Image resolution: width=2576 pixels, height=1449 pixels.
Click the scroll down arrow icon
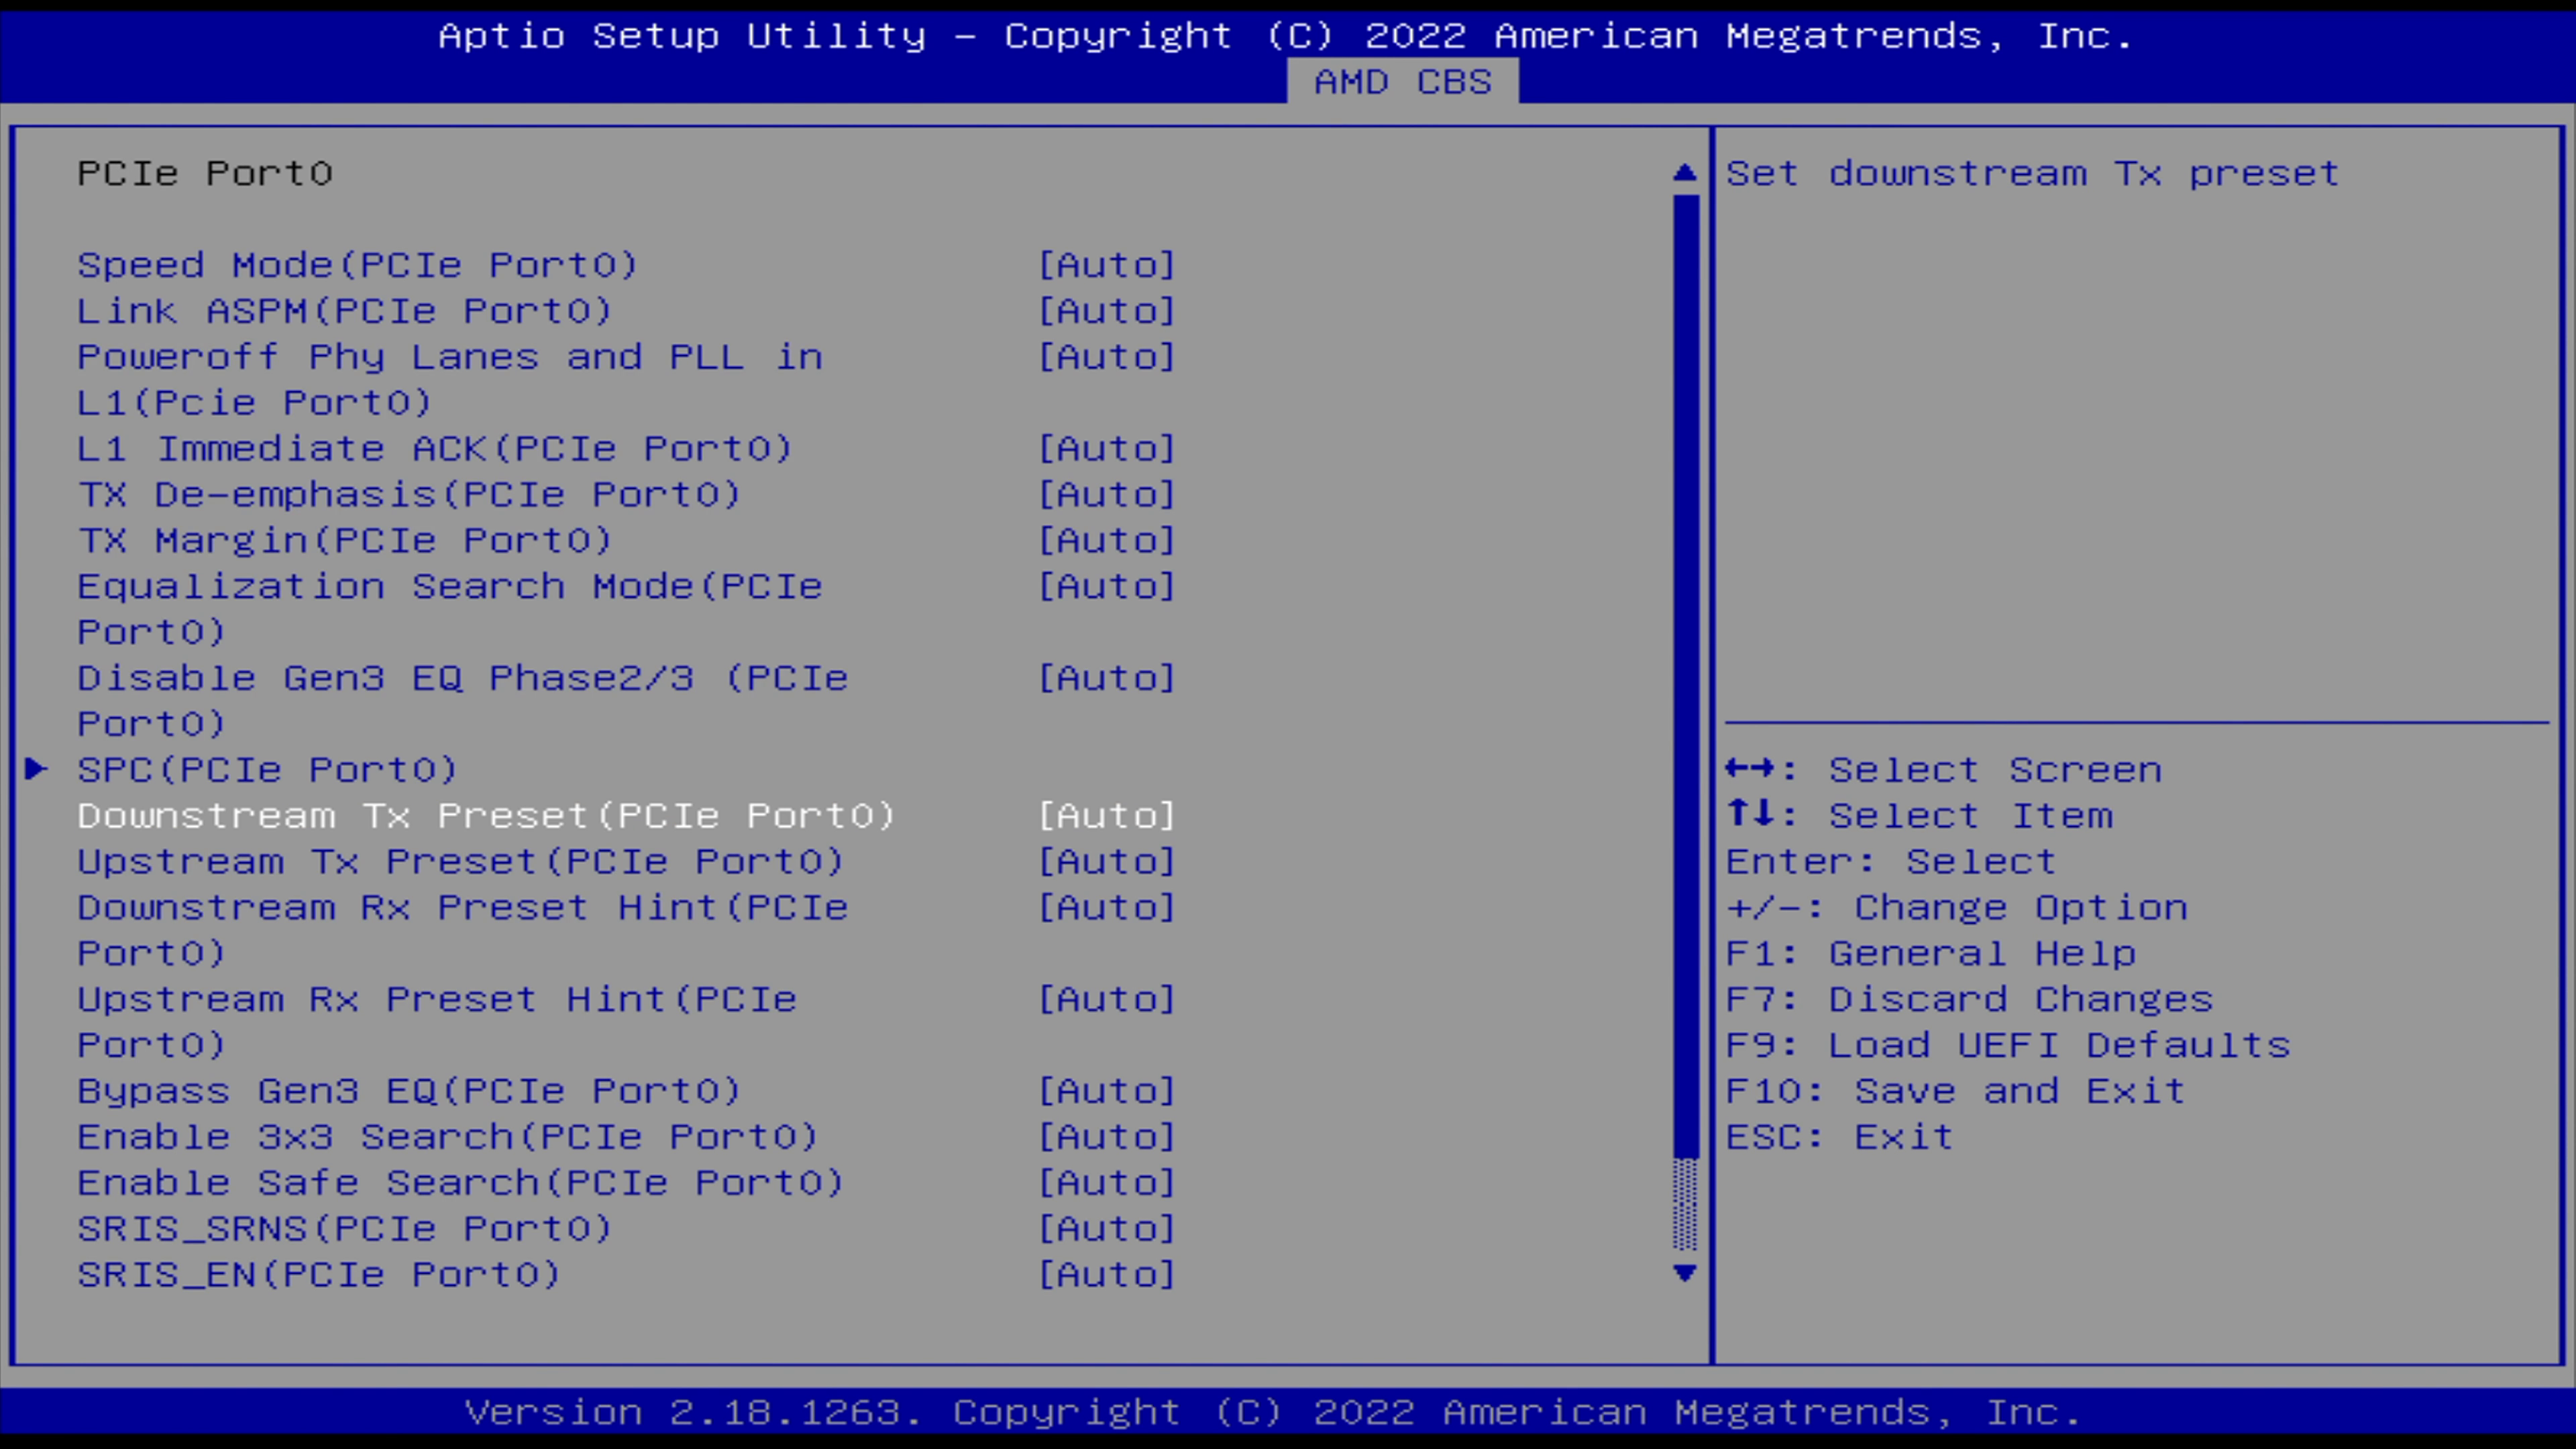1685,1273
